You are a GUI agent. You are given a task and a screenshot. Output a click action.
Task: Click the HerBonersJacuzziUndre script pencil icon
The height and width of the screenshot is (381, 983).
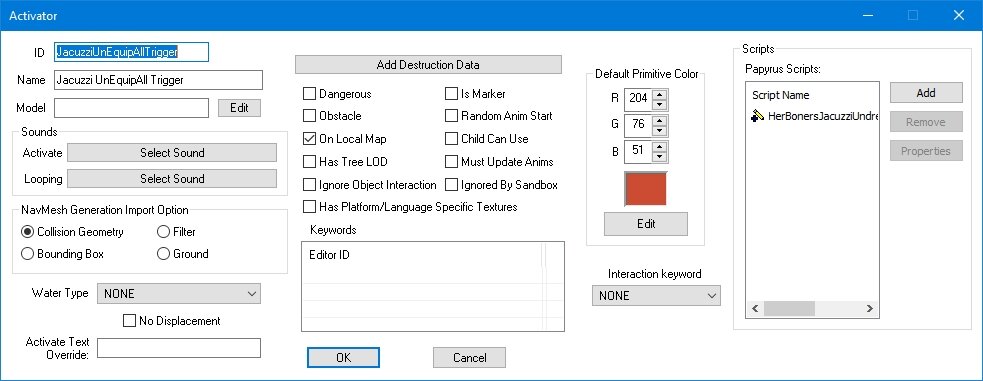click(757, 116)
